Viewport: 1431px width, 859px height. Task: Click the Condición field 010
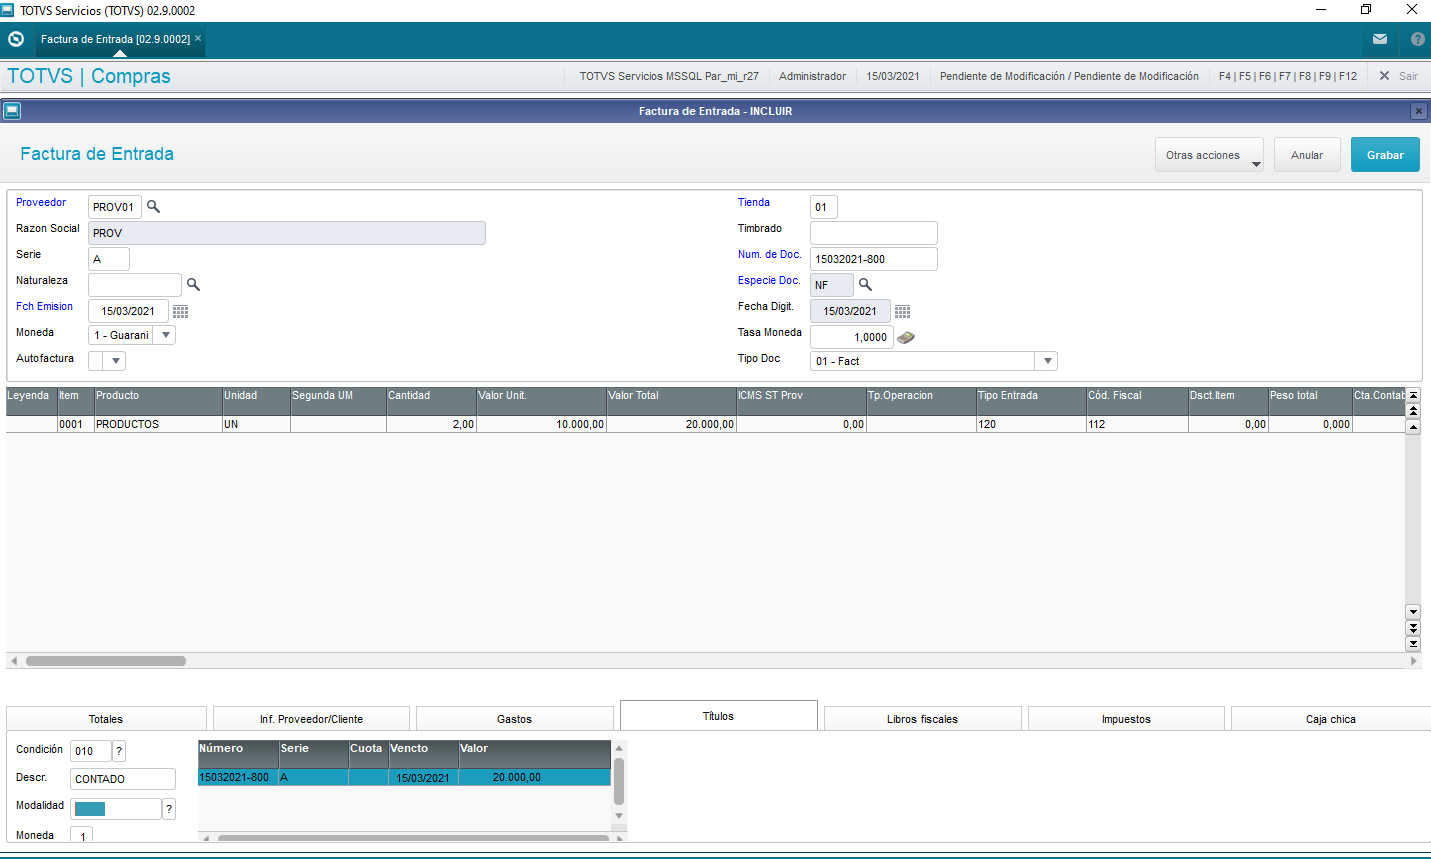tap(91, 751)
